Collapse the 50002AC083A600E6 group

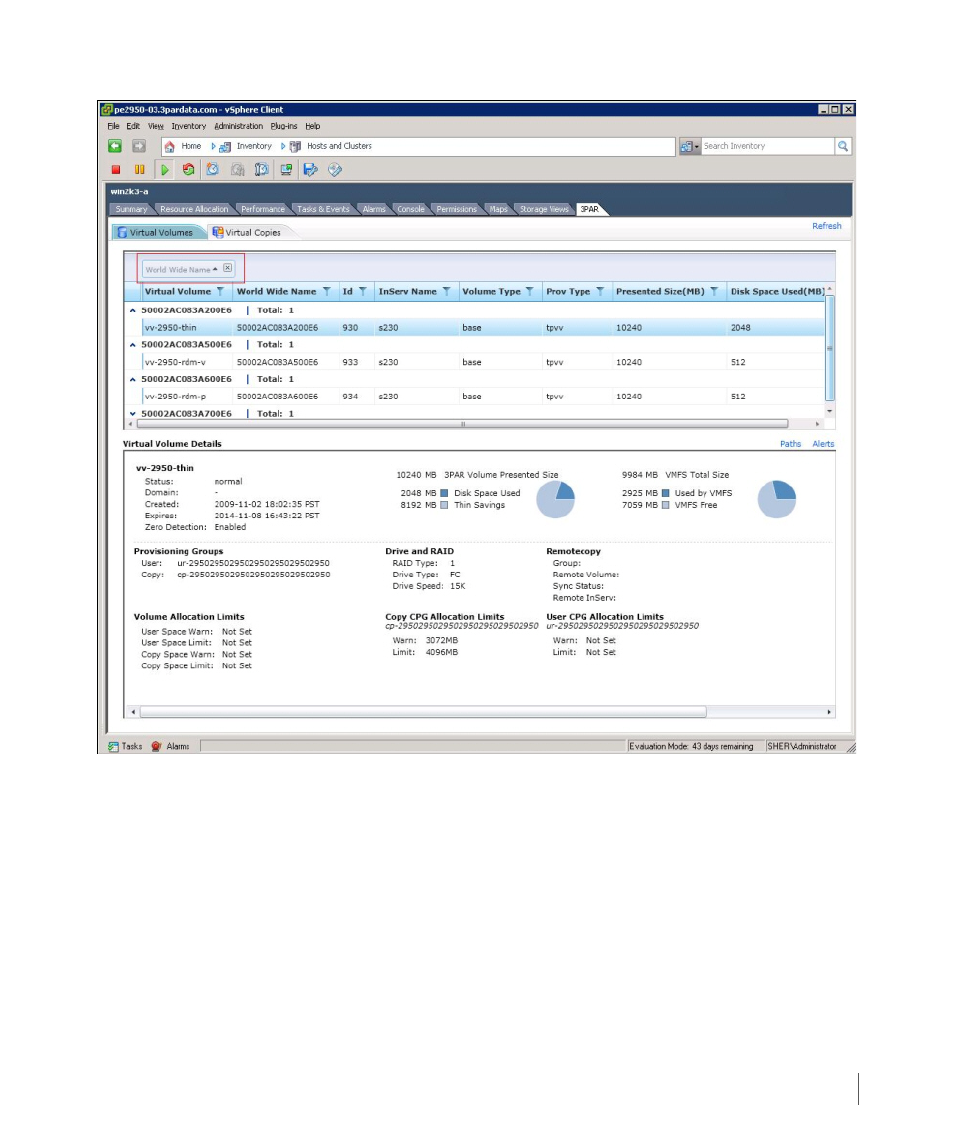(132, 380)
